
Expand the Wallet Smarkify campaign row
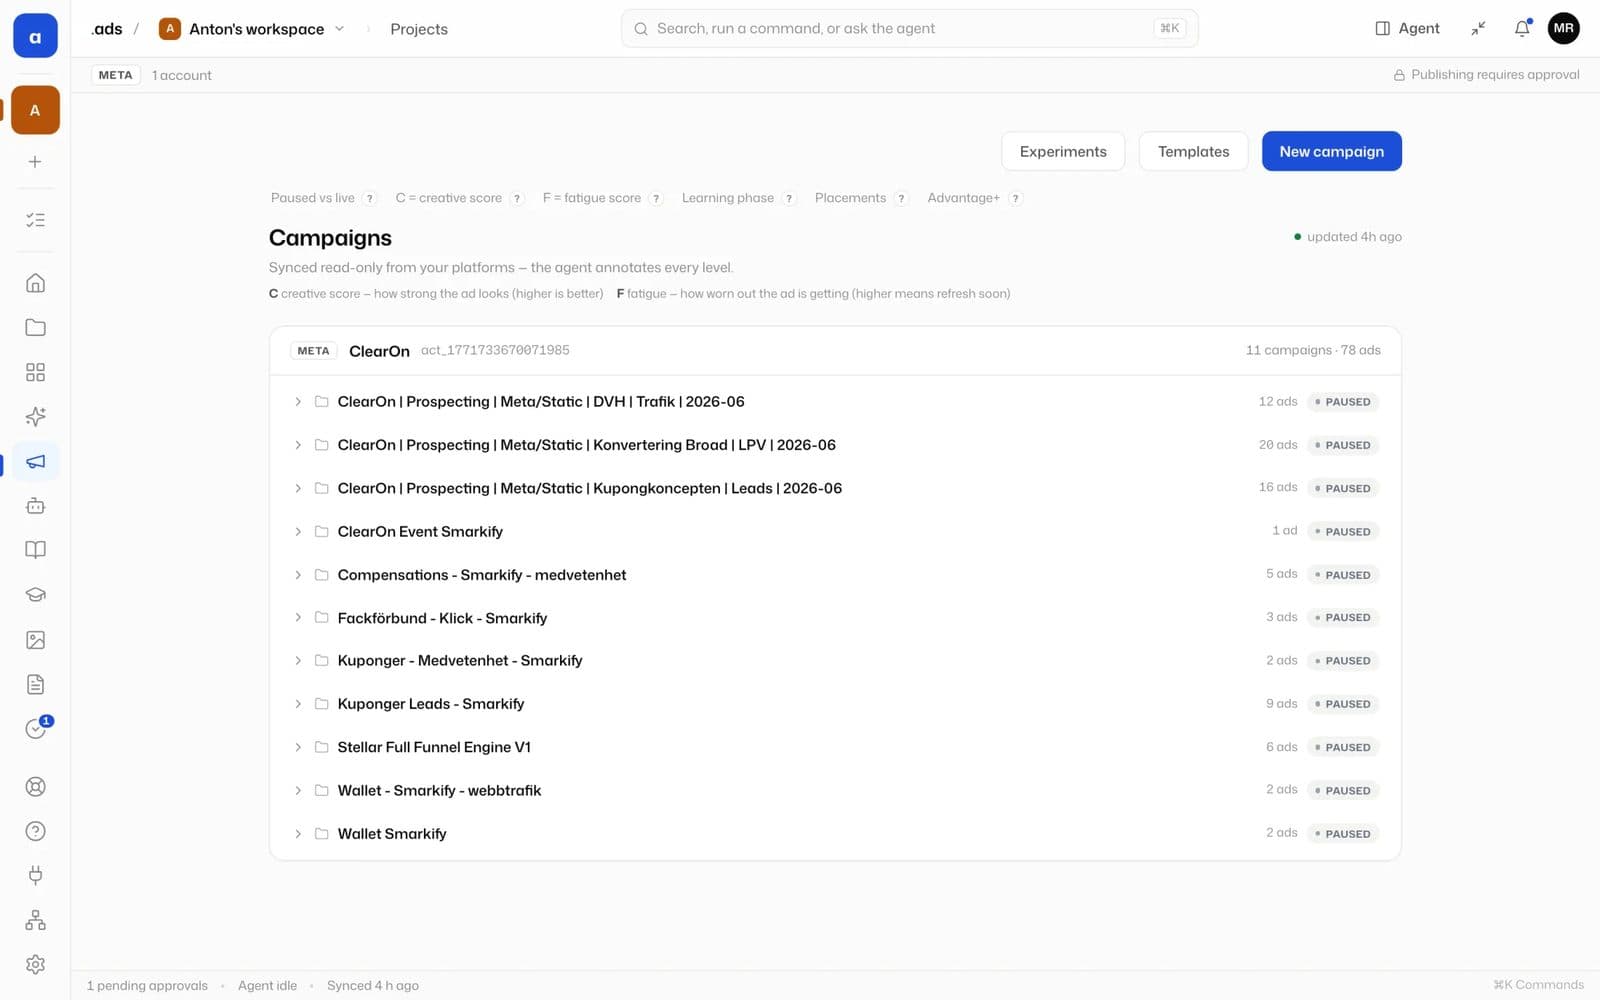(x=298, y=834)
